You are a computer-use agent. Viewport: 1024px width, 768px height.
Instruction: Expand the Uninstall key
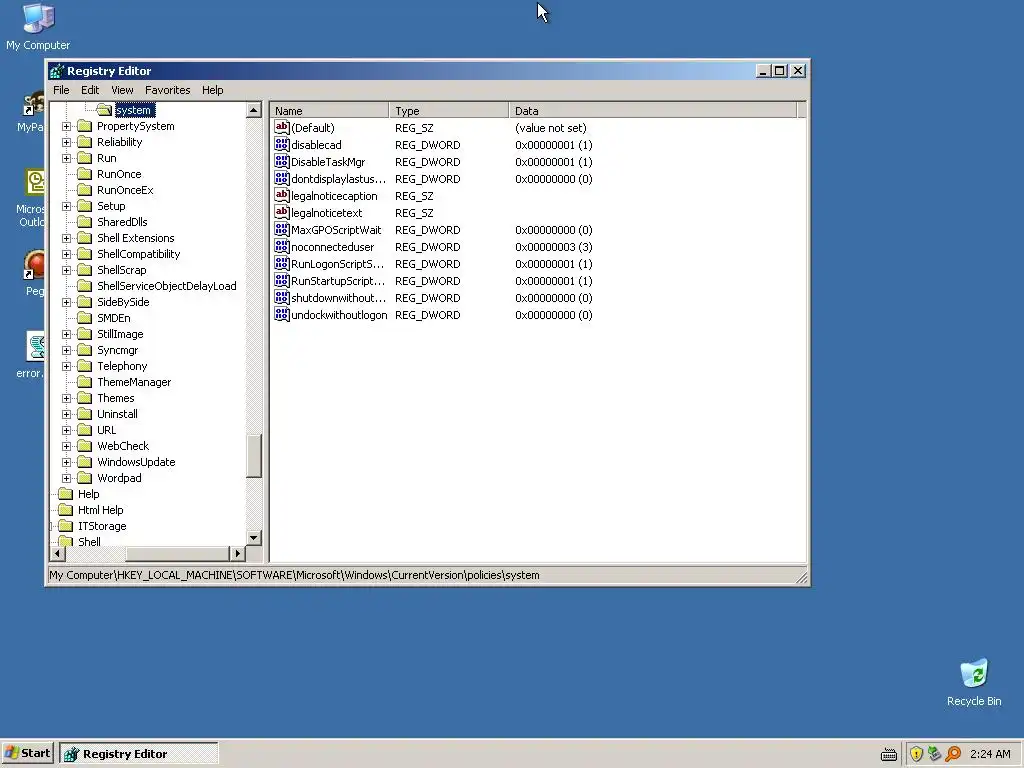click(67, 414)
